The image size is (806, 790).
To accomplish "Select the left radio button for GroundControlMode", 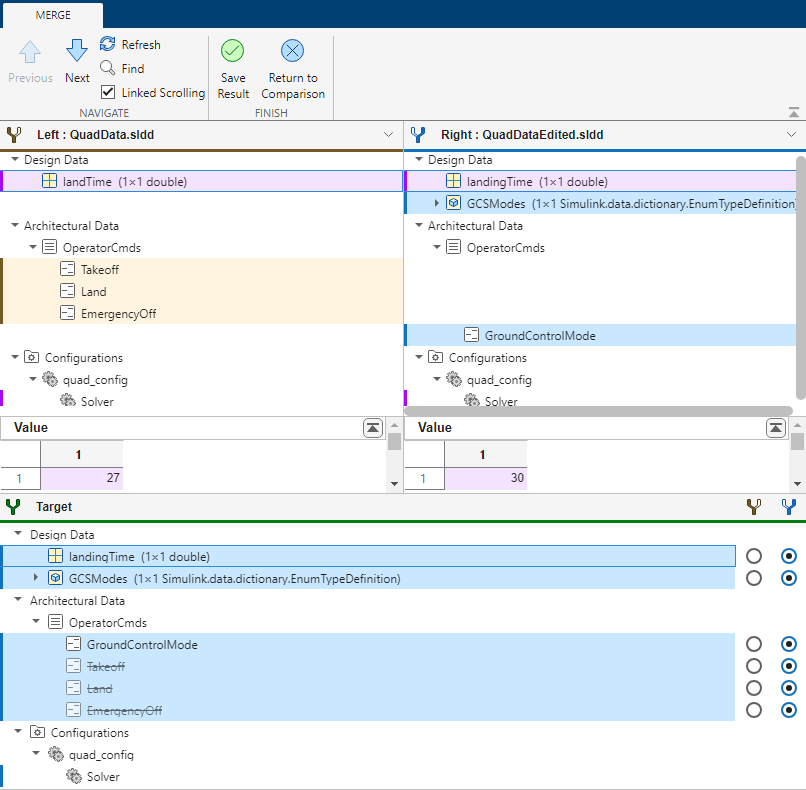I will (754, 644).
